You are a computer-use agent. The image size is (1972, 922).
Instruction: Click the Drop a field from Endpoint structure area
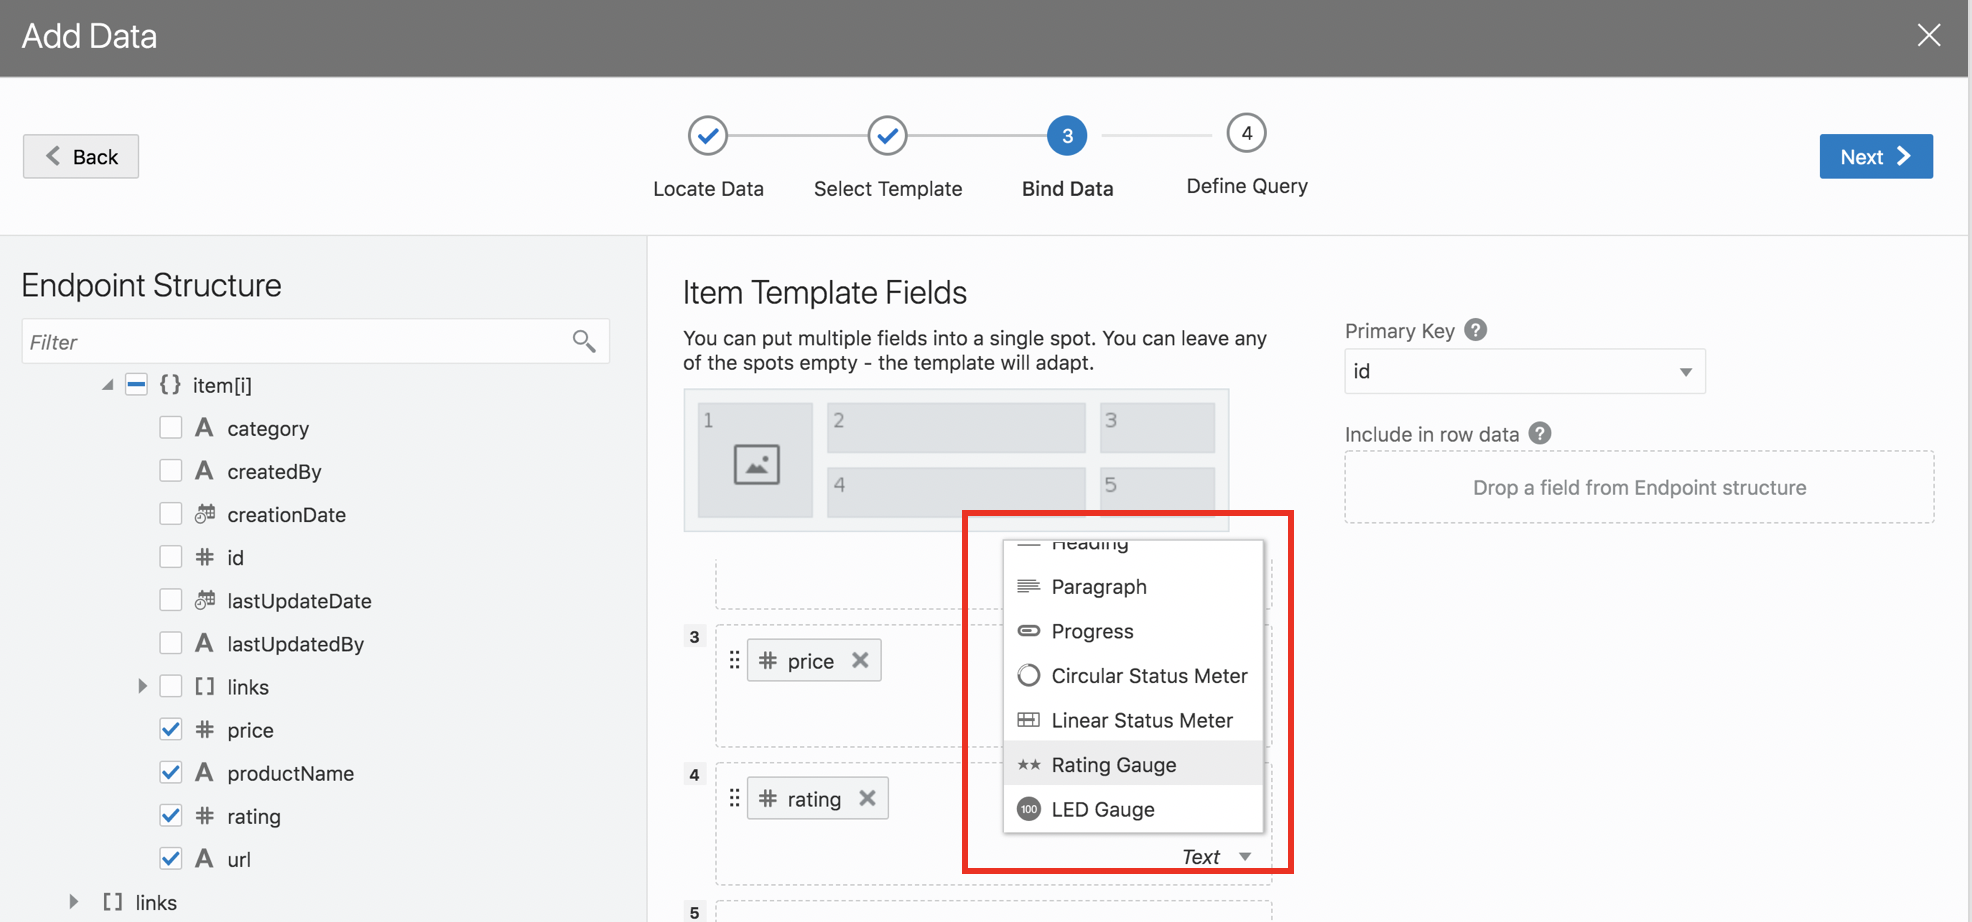tap(1639, 487)
